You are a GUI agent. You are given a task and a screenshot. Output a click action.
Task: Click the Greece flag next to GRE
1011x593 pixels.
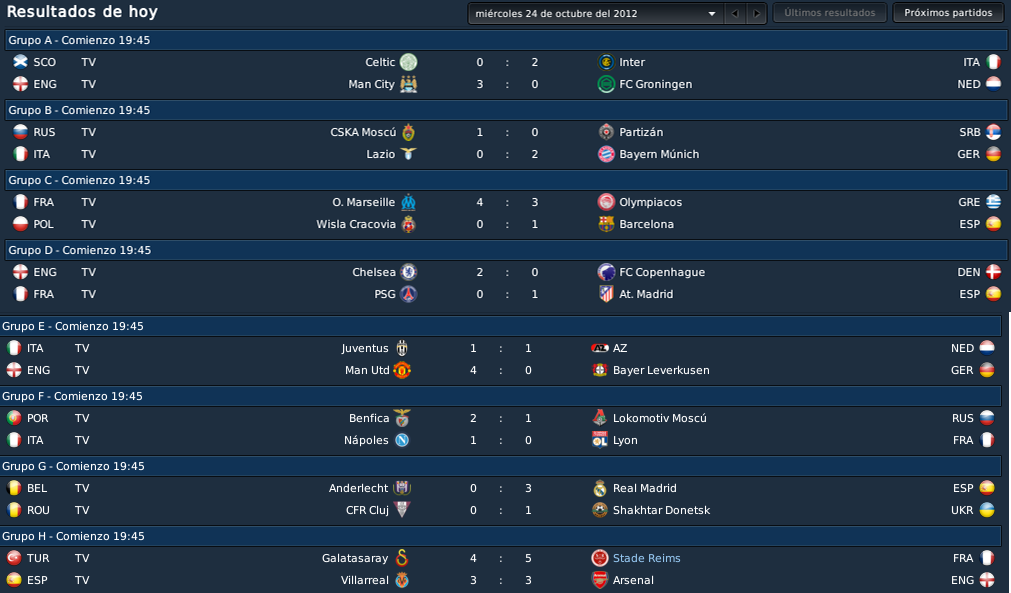pos(994,202)
